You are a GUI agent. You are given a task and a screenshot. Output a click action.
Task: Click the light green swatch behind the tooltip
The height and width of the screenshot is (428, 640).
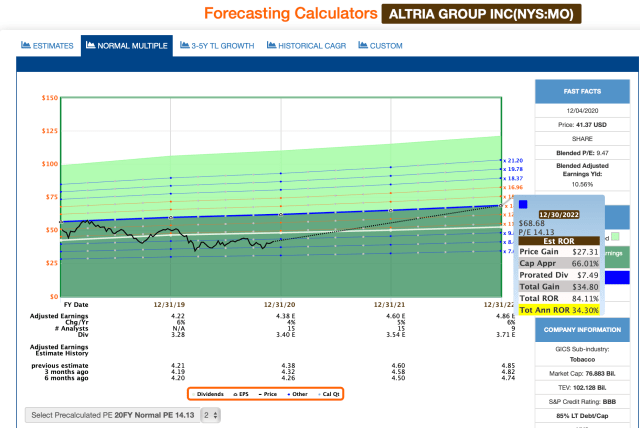click(616, 237)
